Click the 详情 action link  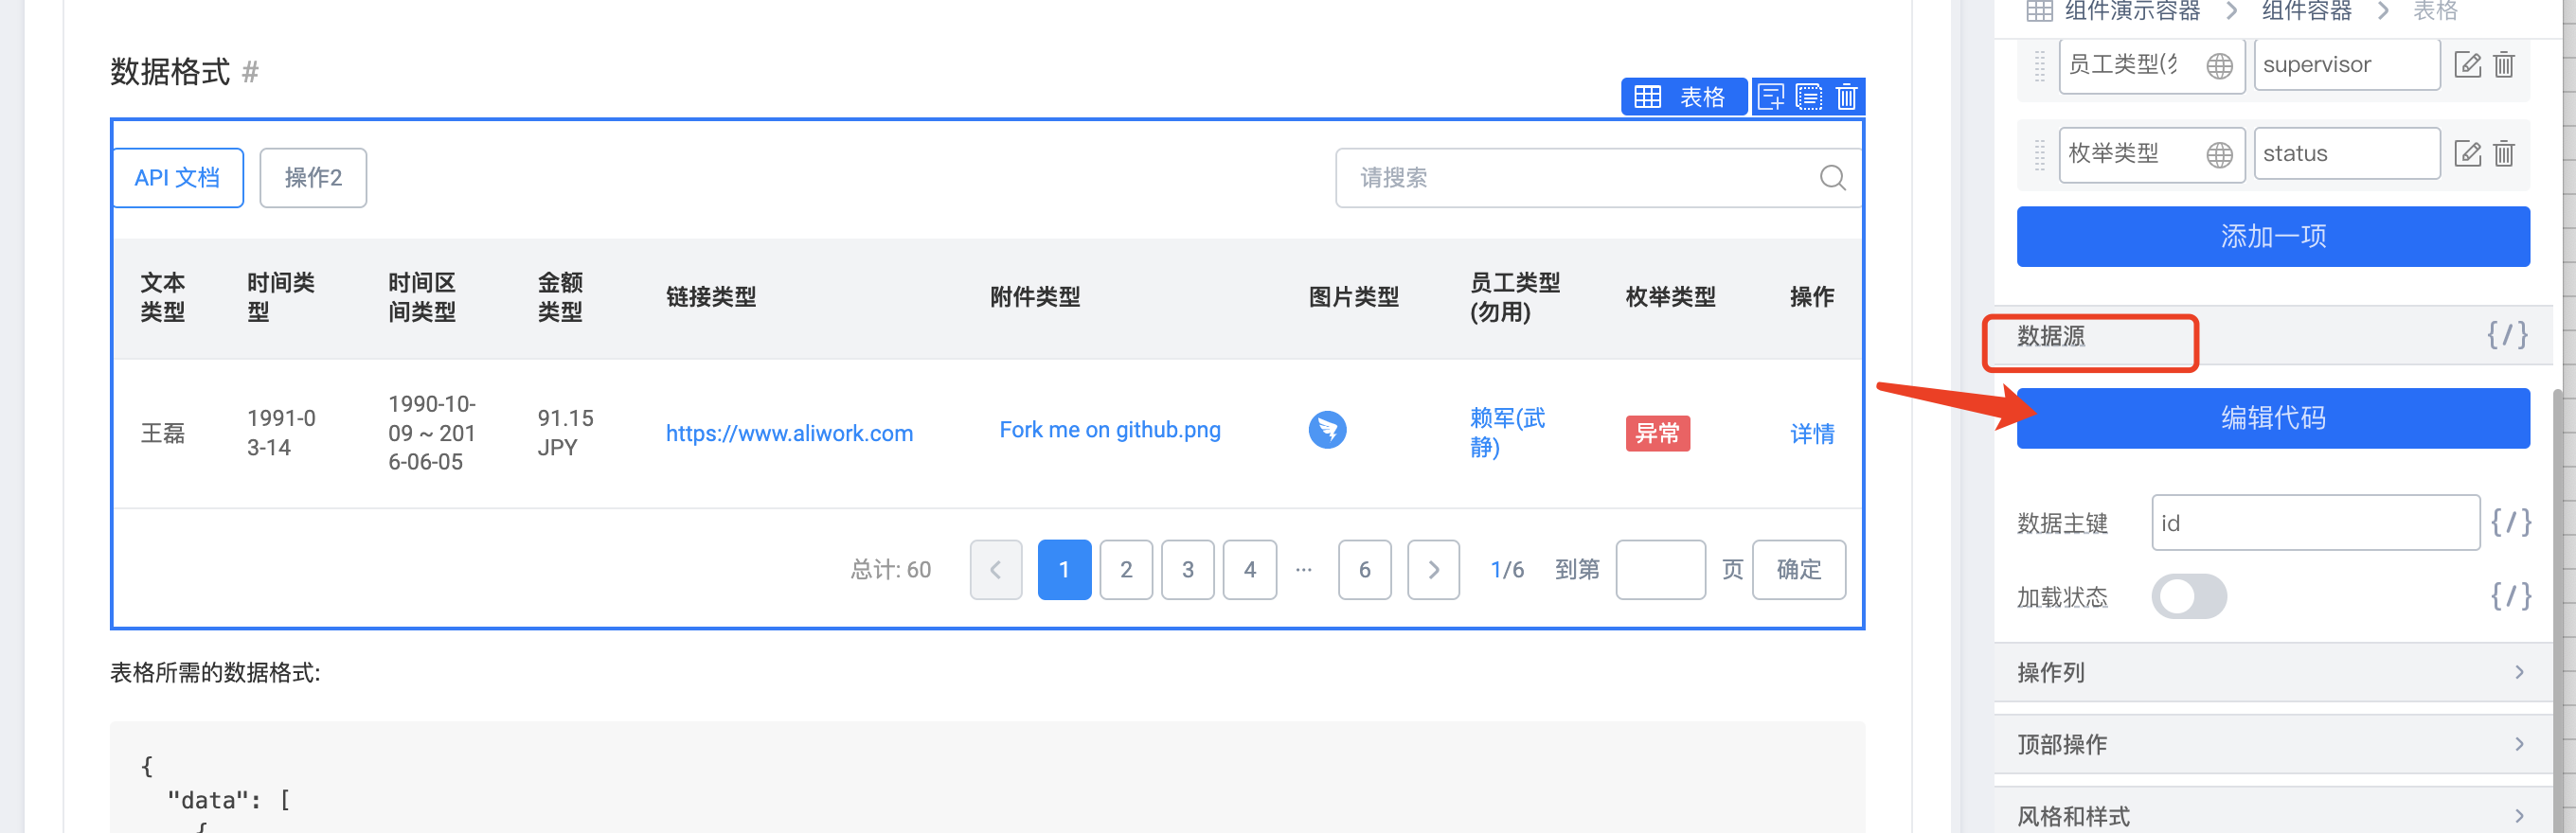click(1811, 433)
